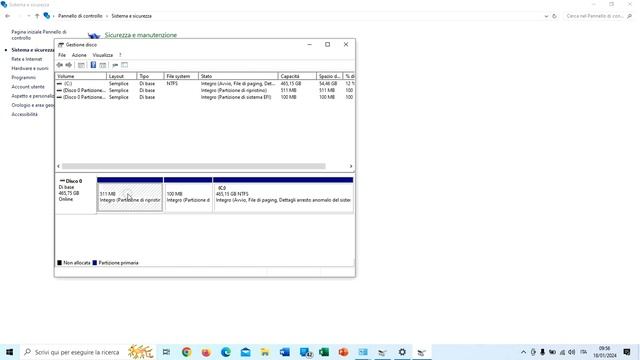Click the small drive icon before last toolbar icon
This screenshot has height=360, width=640.
pos(115,65)
